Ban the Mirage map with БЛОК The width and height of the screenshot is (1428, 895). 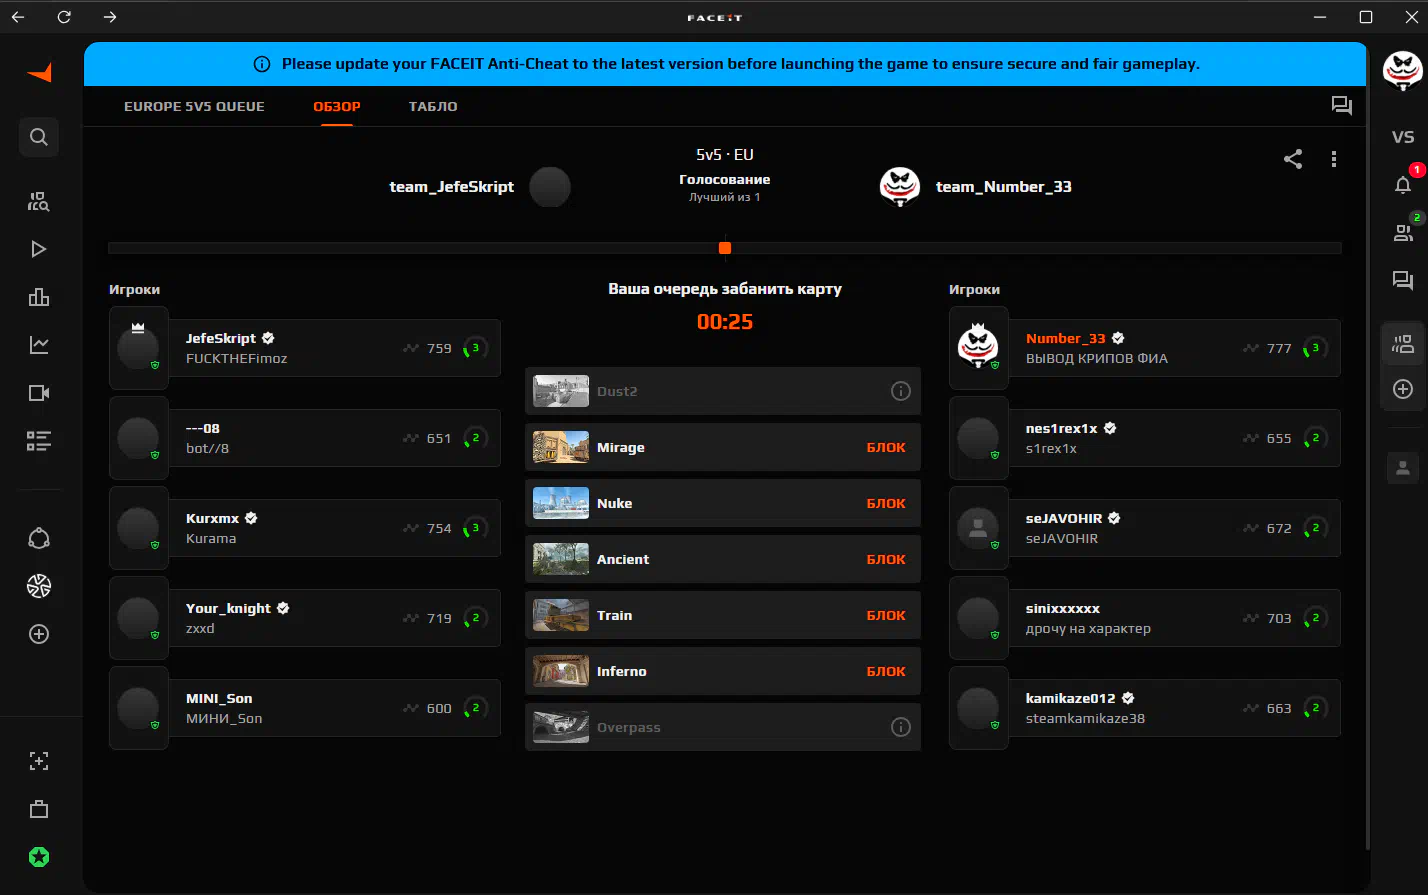[x=886, y=447]
